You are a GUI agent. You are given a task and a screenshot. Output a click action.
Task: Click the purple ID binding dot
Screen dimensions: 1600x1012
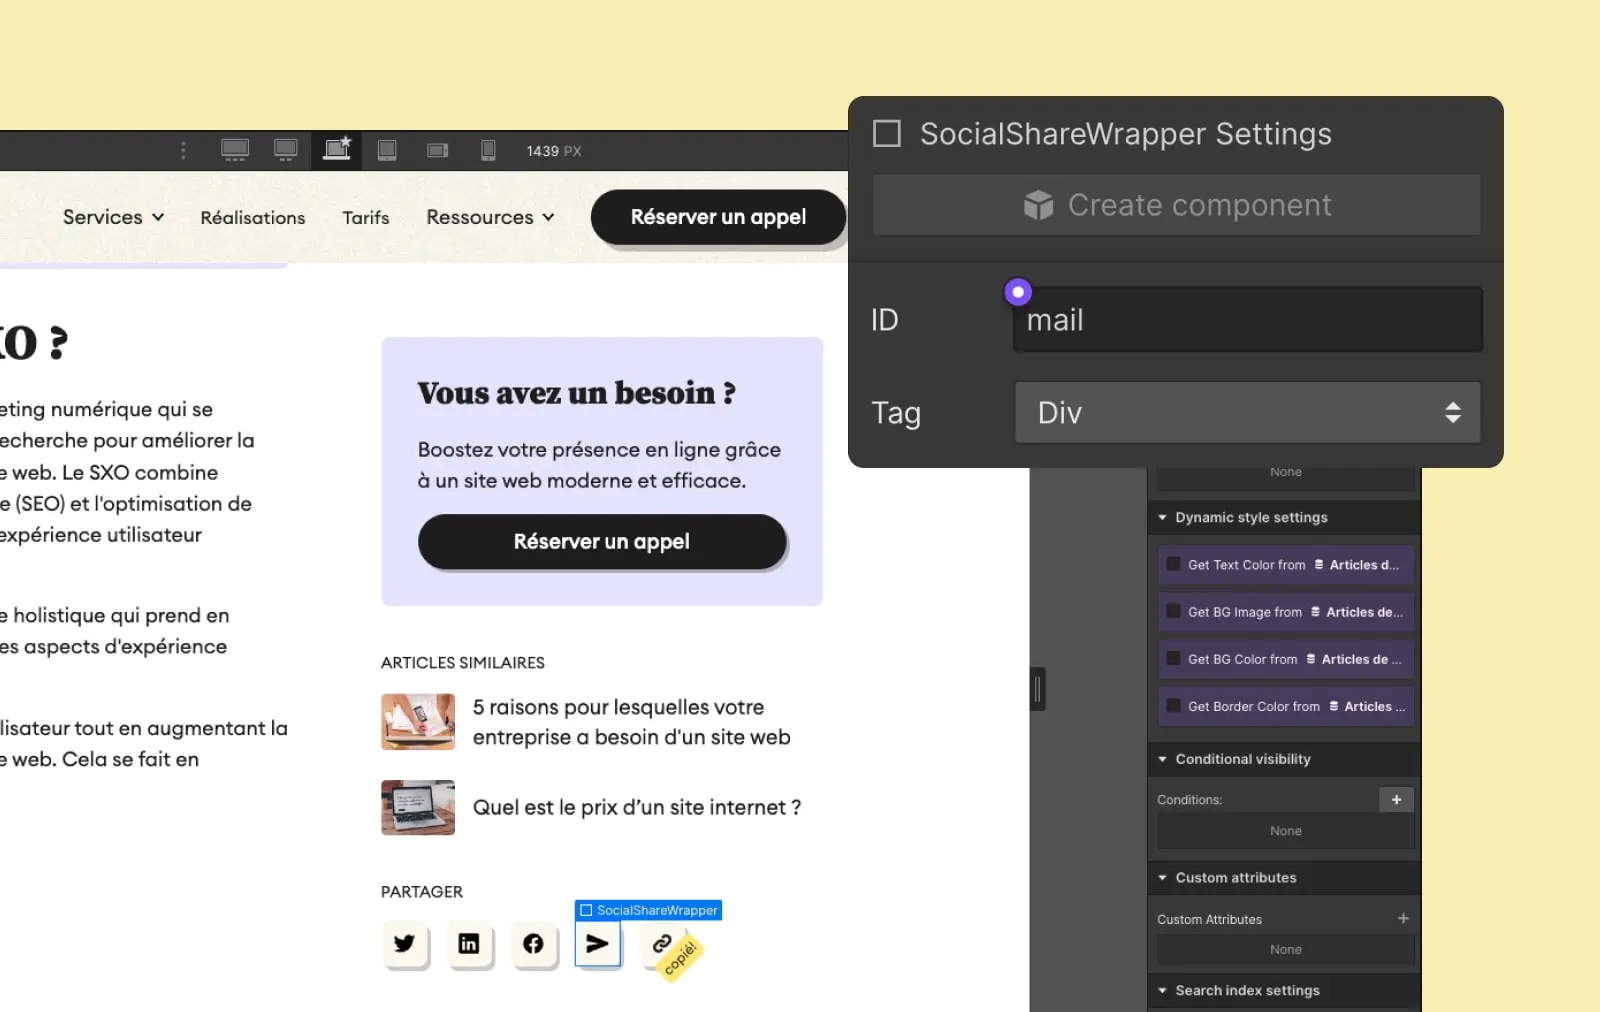(x=1018, y=292)
